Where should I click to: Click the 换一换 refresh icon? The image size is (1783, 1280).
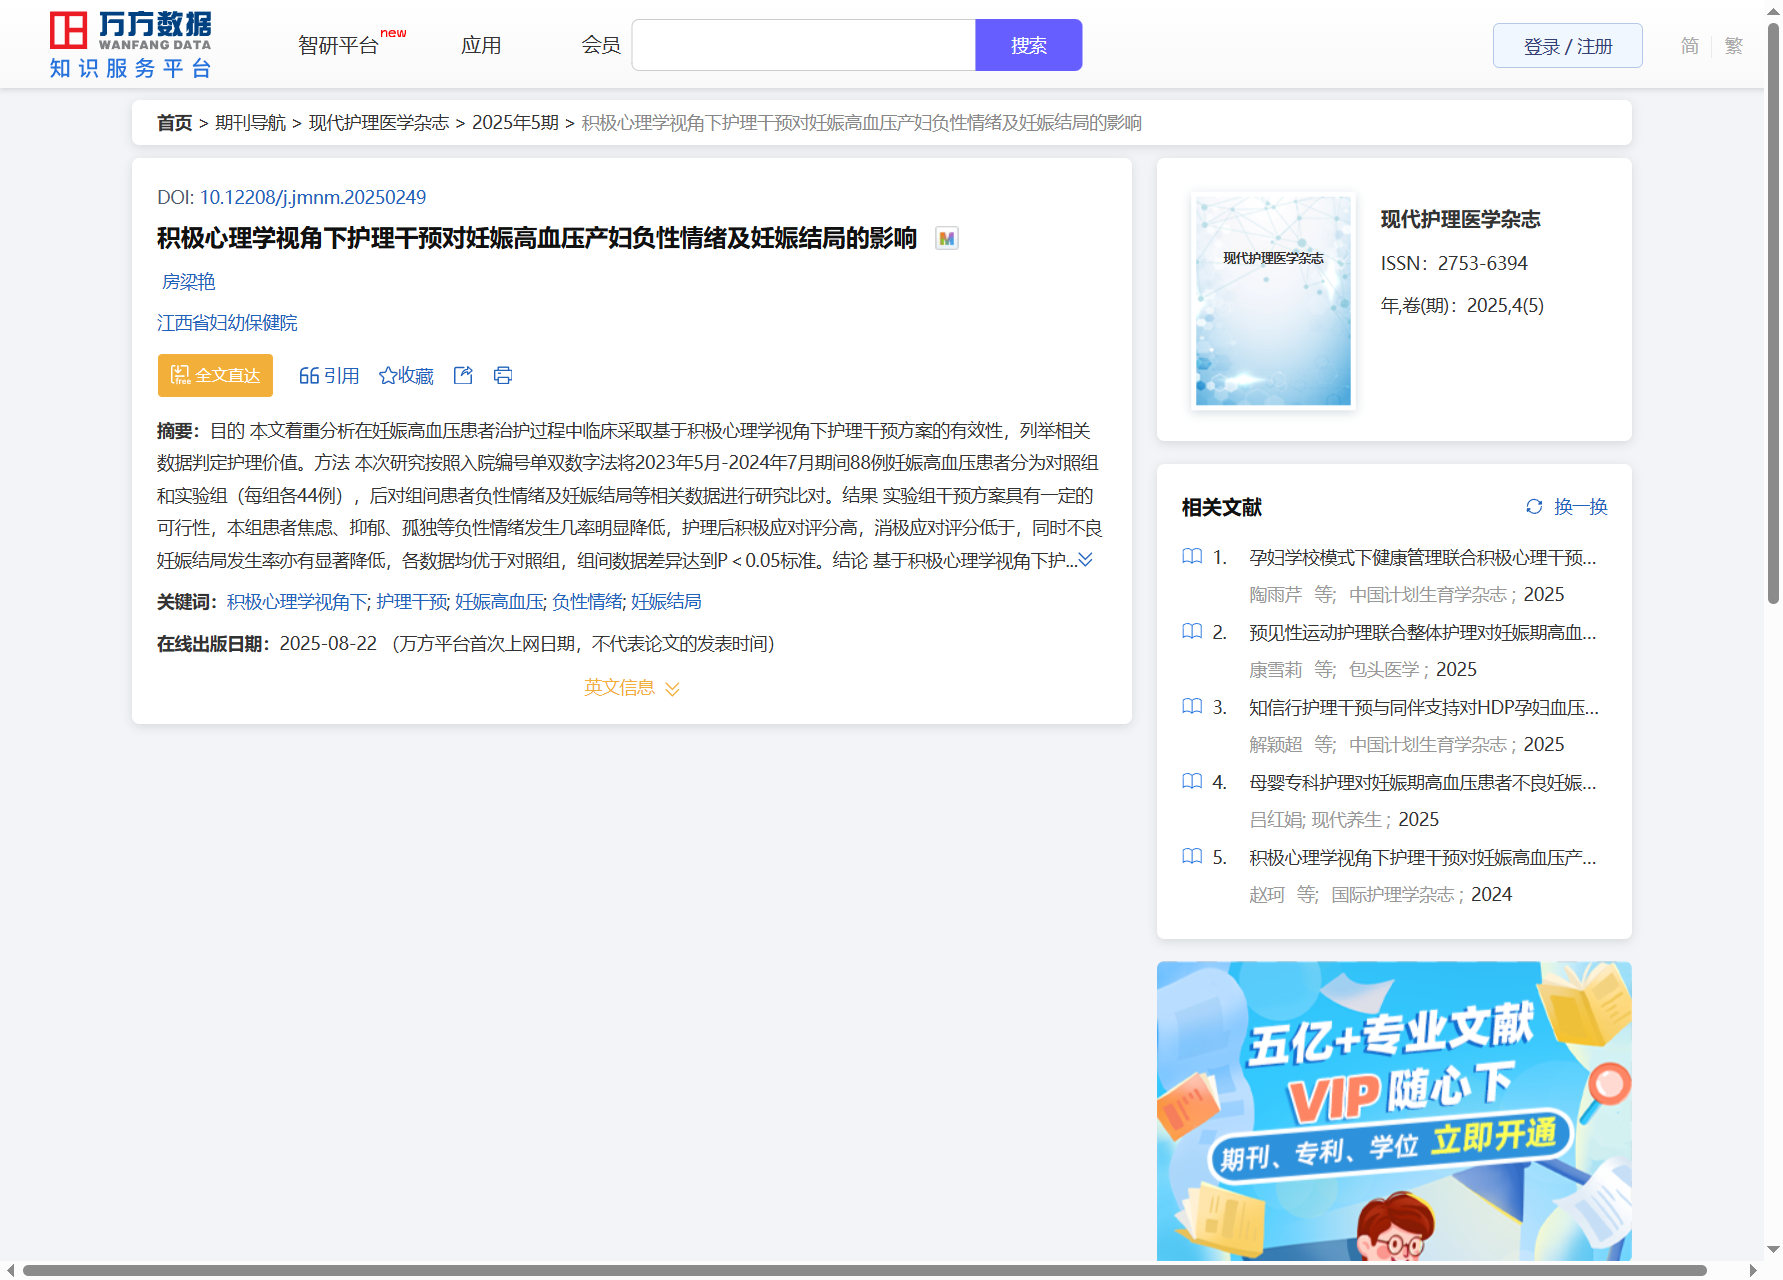[x=1534, y=507]
